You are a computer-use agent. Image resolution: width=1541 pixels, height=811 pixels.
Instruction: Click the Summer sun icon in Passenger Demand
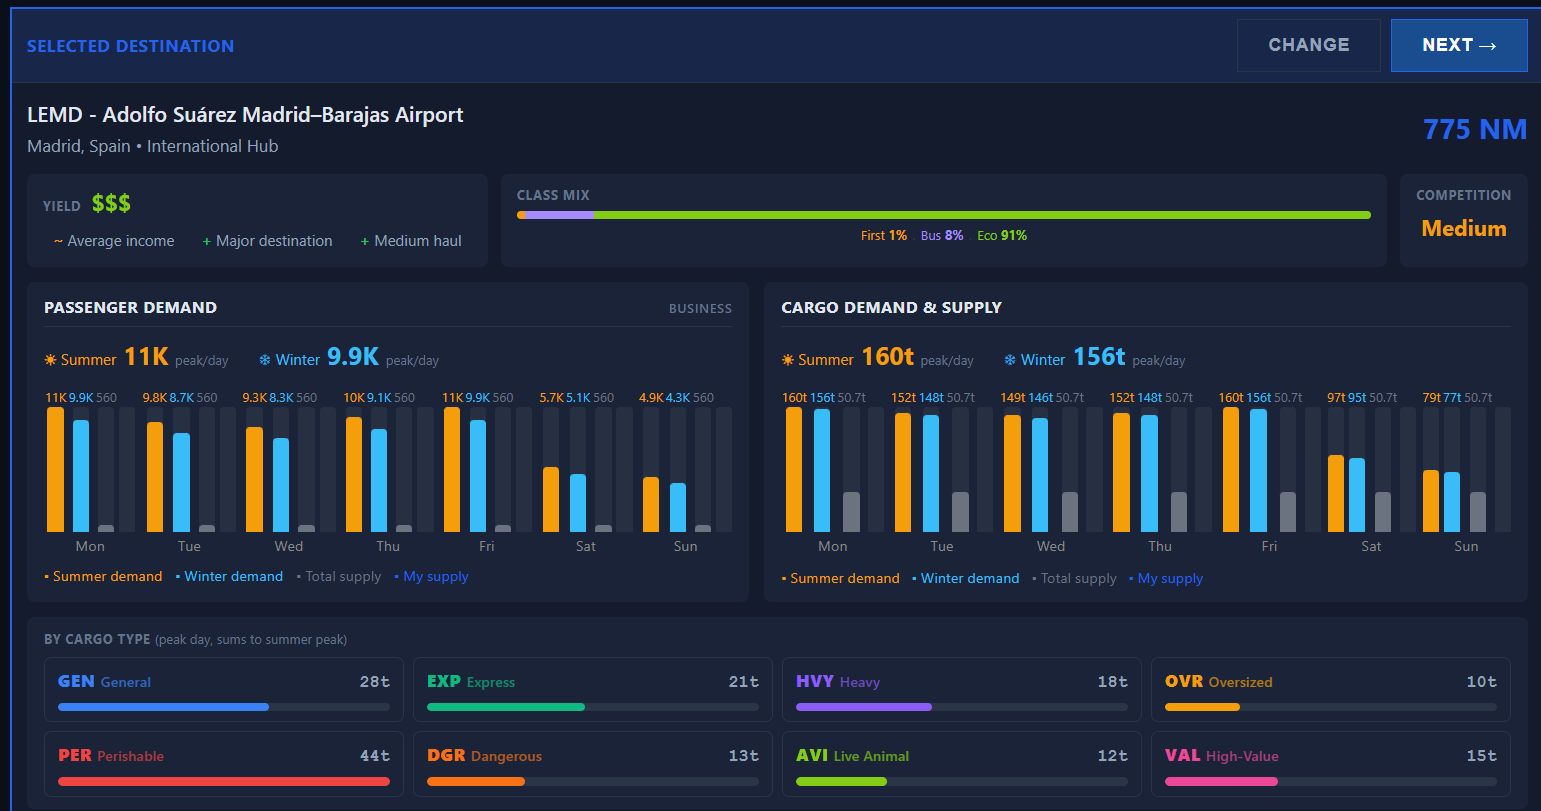(x=50, y=360)
